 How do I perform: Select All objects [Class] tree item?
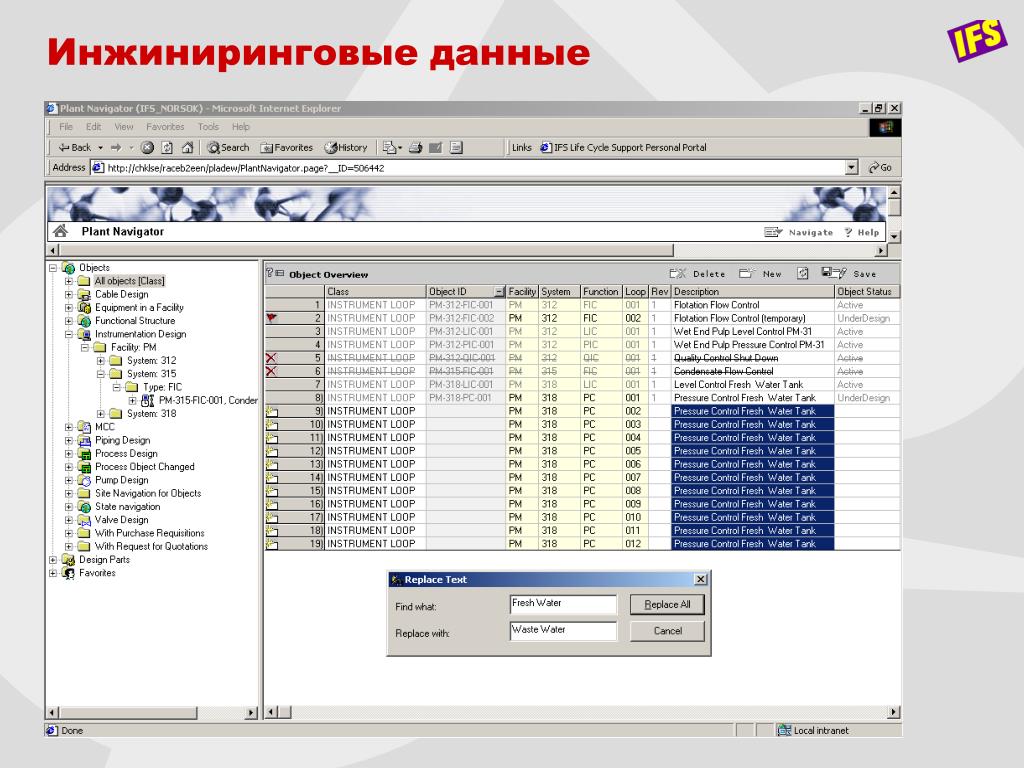(x=129, y=281)
